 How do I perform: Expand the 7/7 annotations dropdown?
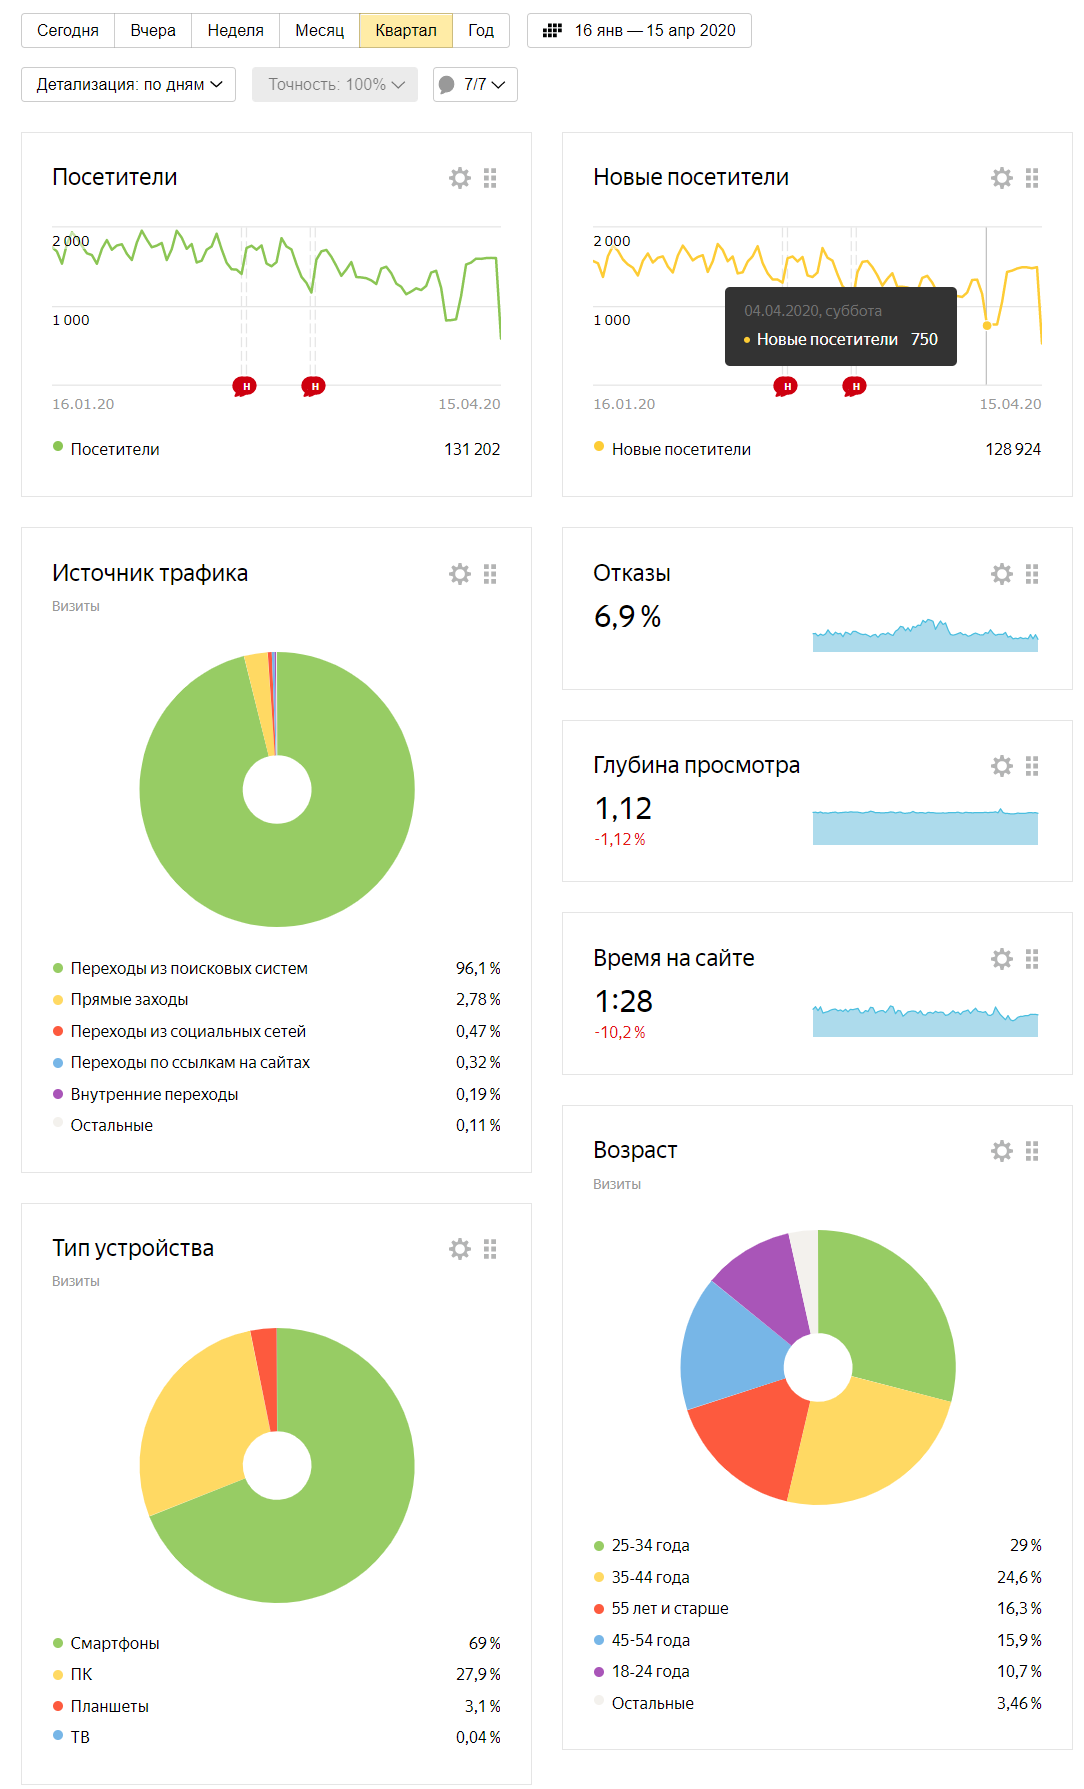pos(475,85)
